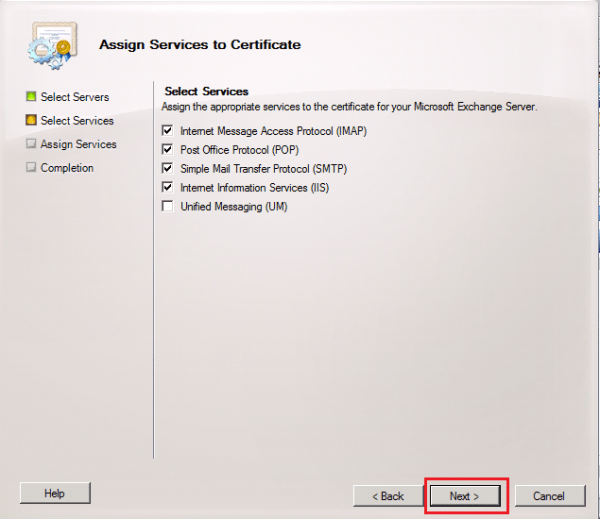Uncheck the Post Office Protocol (POP) checkbox

coord(167,150)
